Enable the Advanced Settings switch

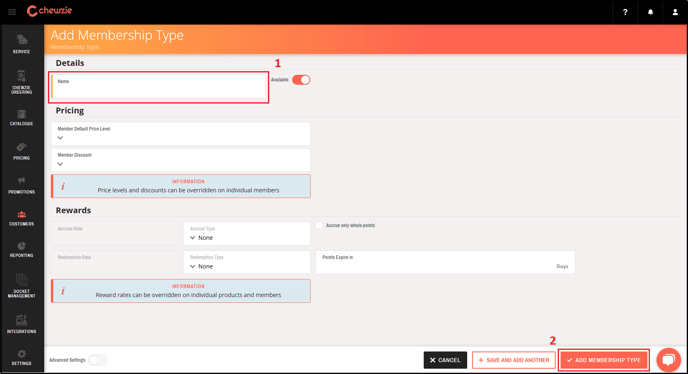pos(98,360)
